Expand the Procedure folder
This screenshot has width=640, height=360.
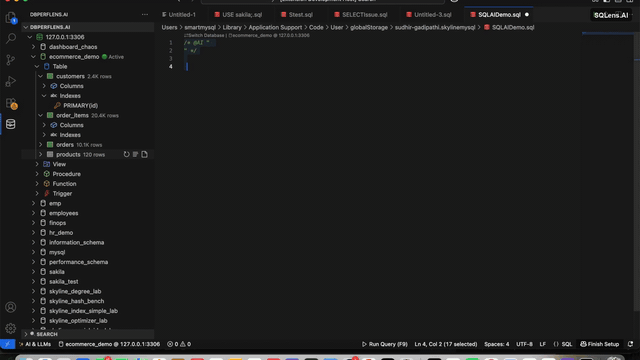click(37, 174)
